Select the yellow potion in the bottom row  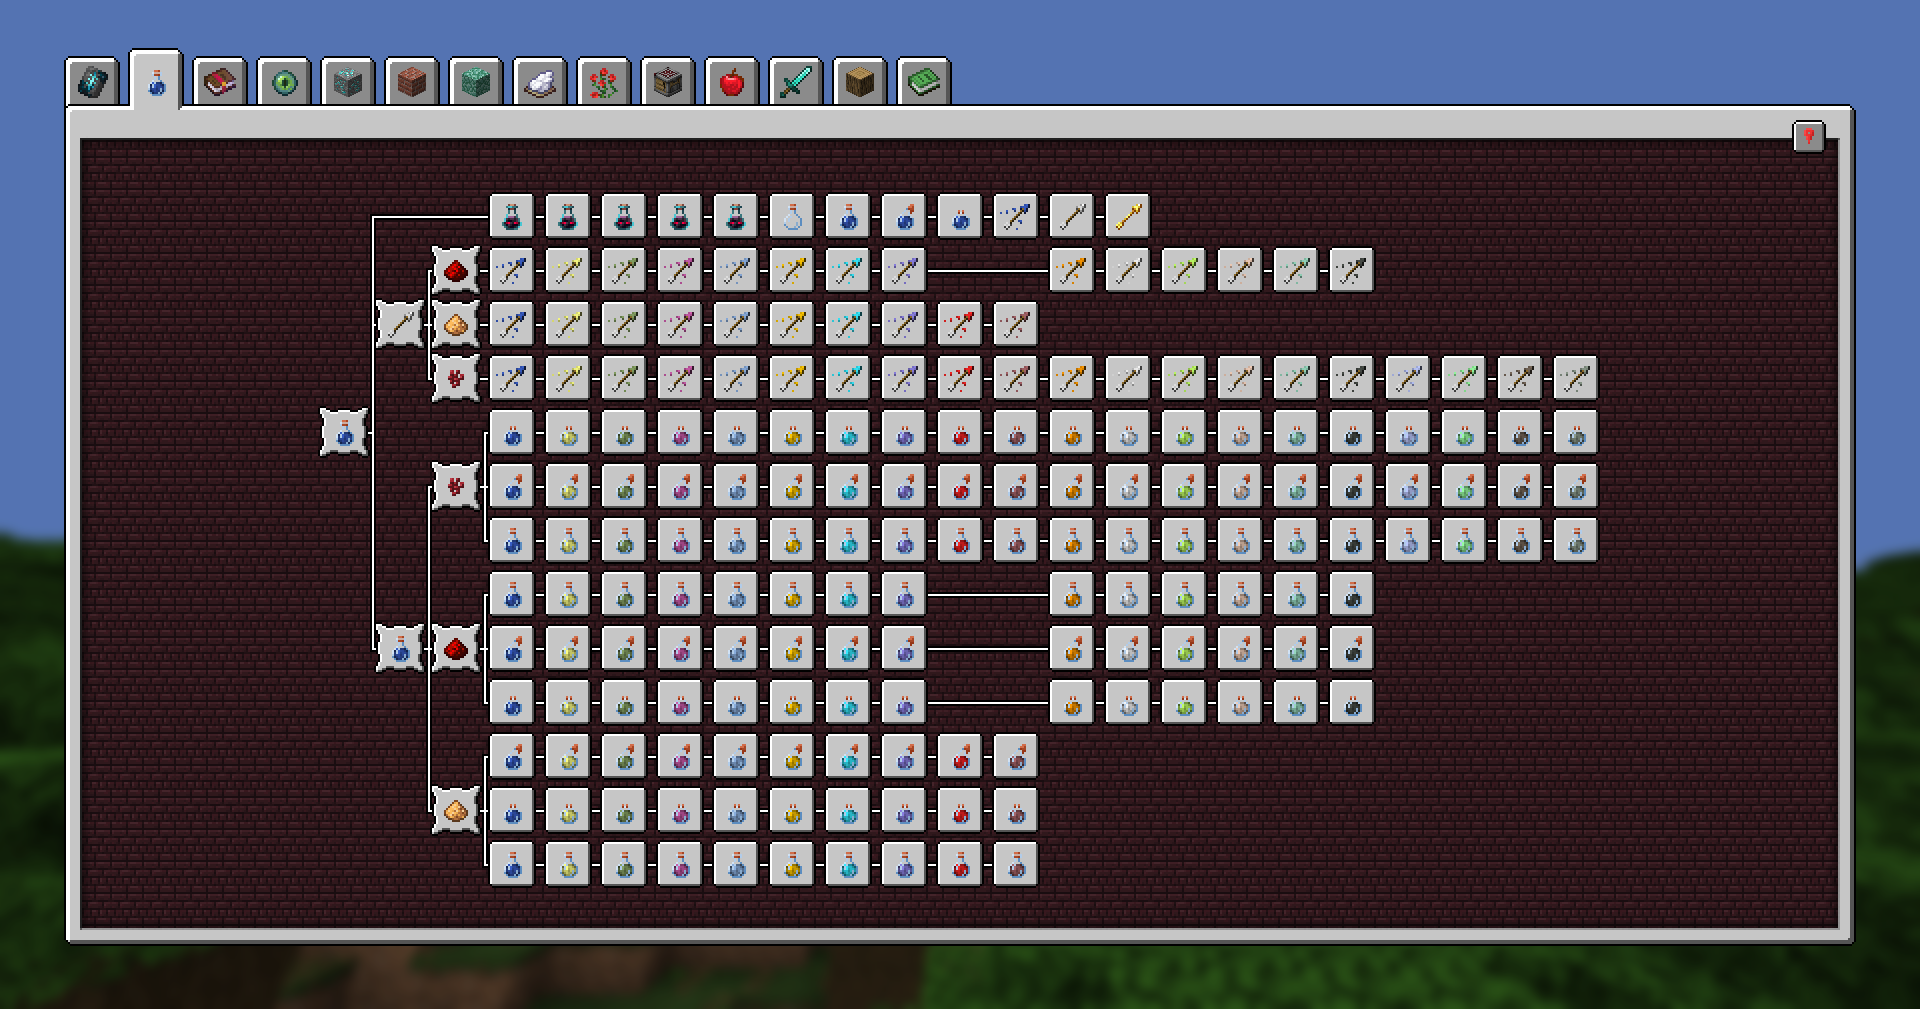pos(568,865)
